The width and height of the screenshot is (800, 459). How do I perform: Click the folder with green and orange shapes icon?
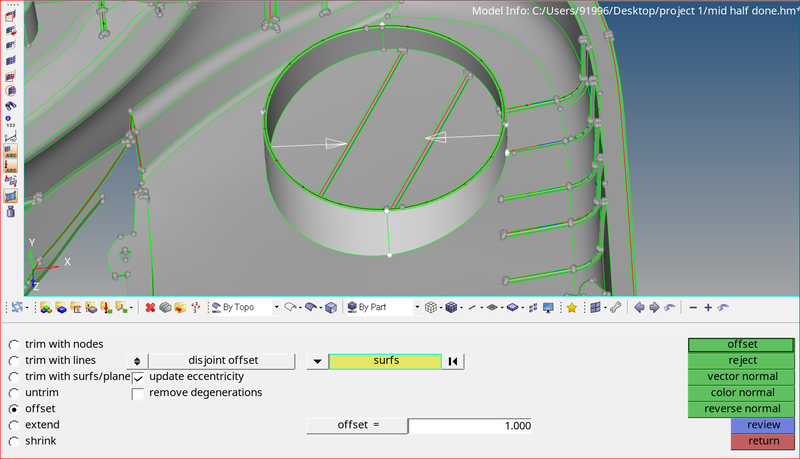point(46,308)
